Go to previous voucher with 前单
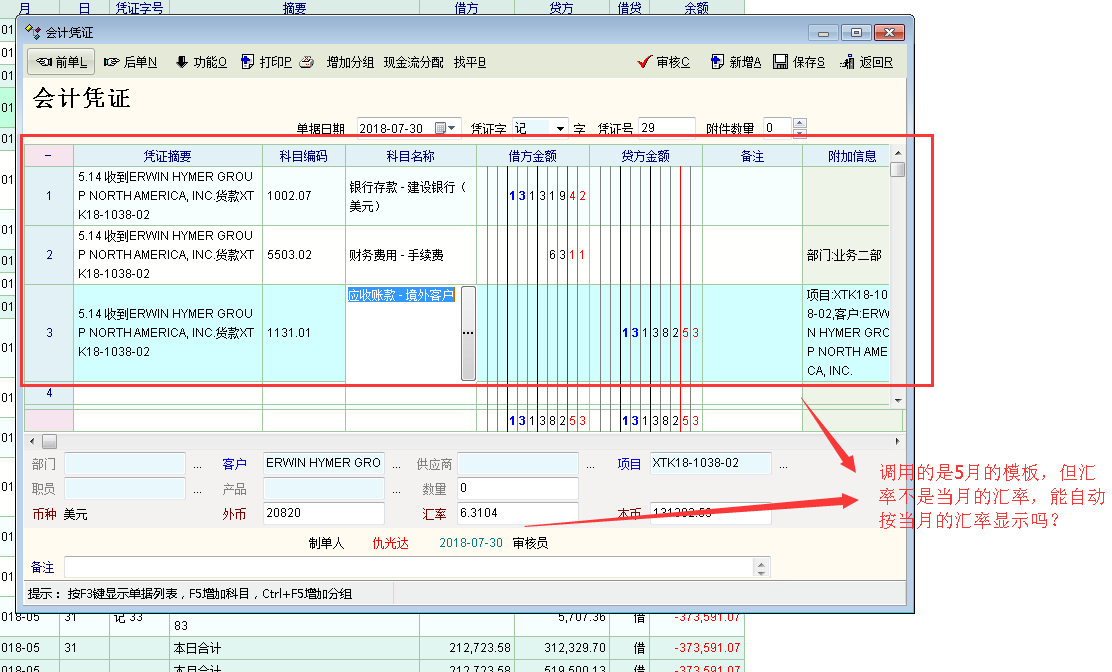 point(61,62)
